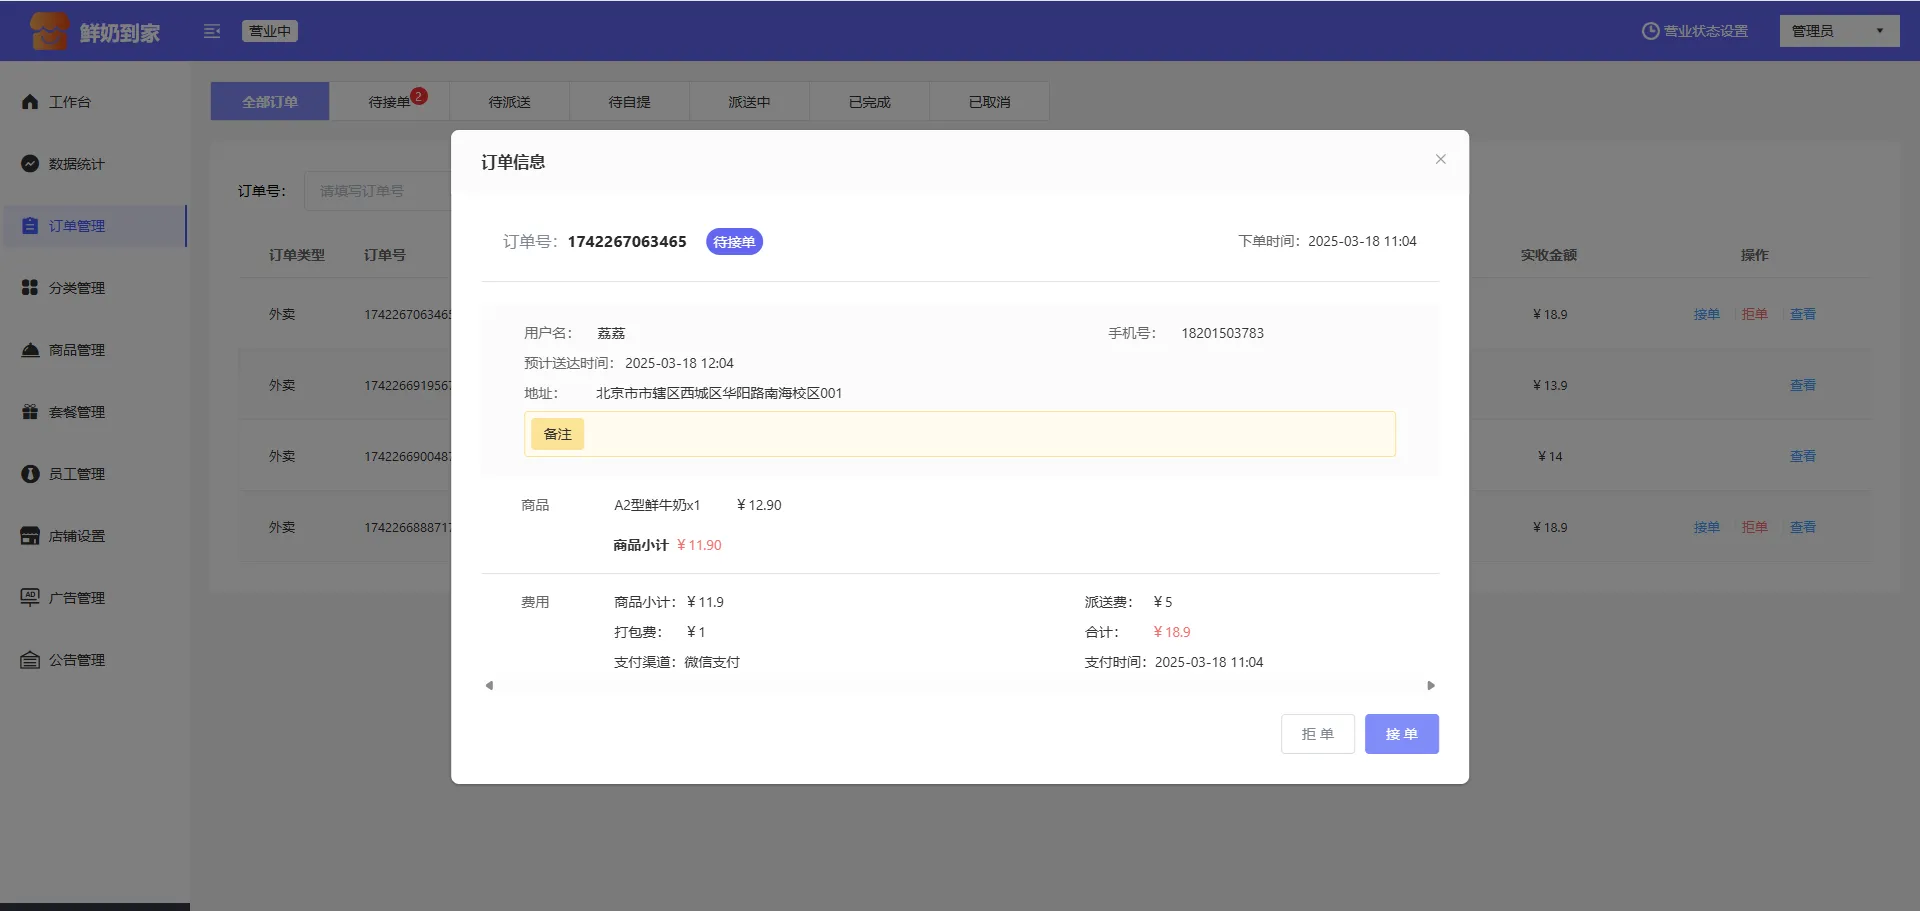The image size is (1920, 911).
Task: Close the 订单信息 dialog
Action: [x=1440, y=159]
